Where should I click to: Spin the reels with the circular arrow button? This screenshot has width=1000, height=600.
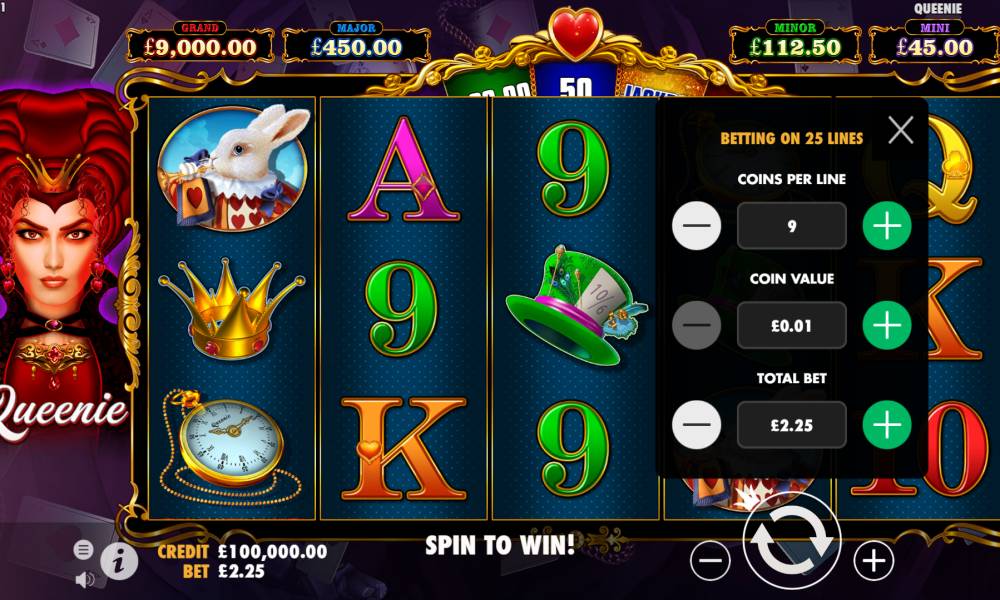point(791,541)
